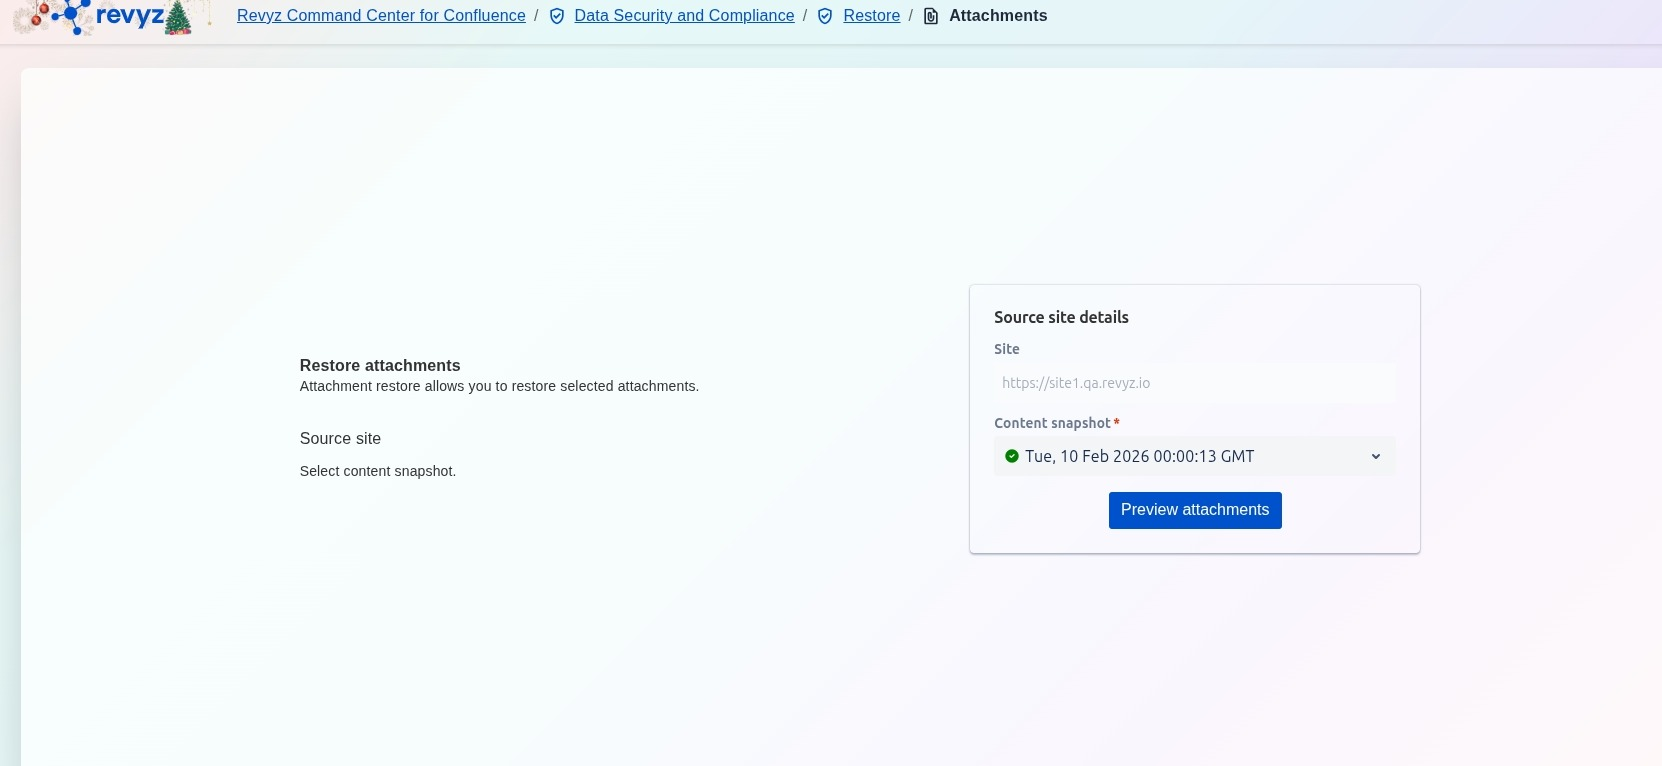Image resolution: width=1662 pixels, height=766 pixels.
Task: Click the shield icon before Data Security and Compliance
Action: 557,16
